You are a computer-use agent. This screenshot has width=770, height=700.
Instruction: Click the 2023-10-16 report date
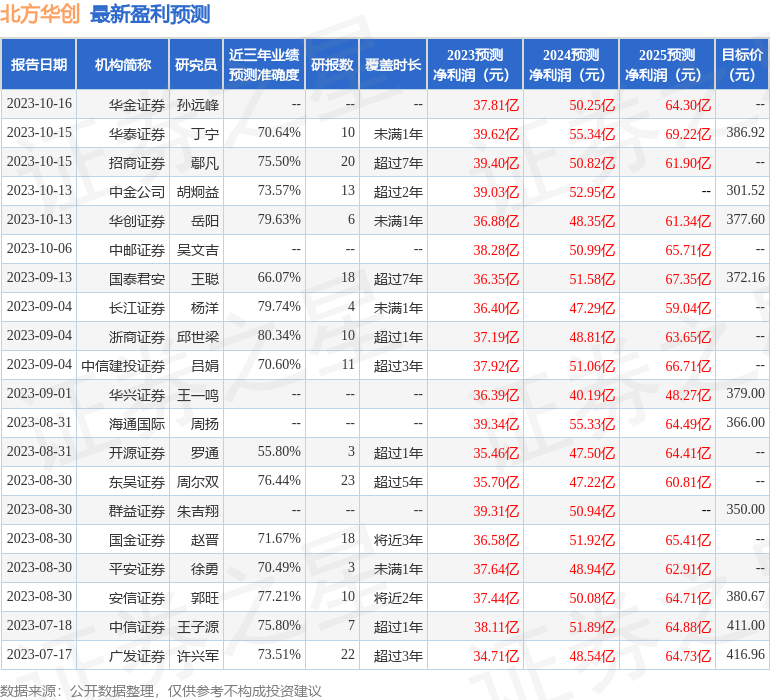tap(39, 103)
